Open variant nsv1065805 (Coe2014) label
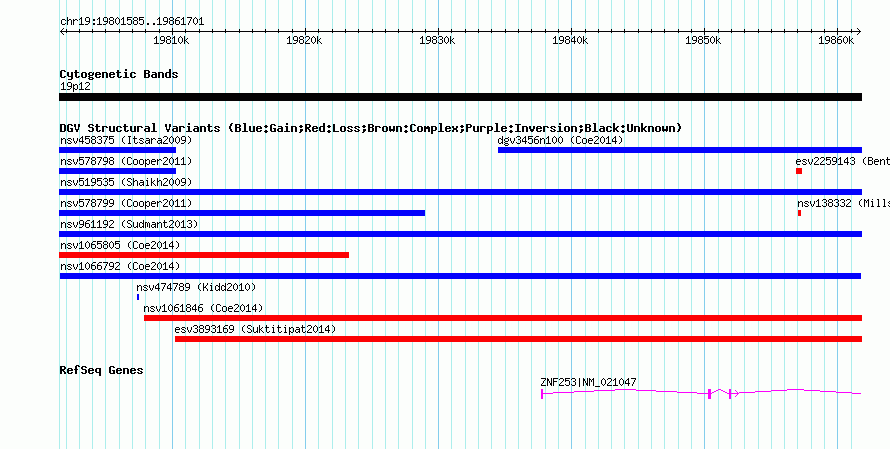The image size is (890, 449). pyautogui.click(x=120, y=245)
